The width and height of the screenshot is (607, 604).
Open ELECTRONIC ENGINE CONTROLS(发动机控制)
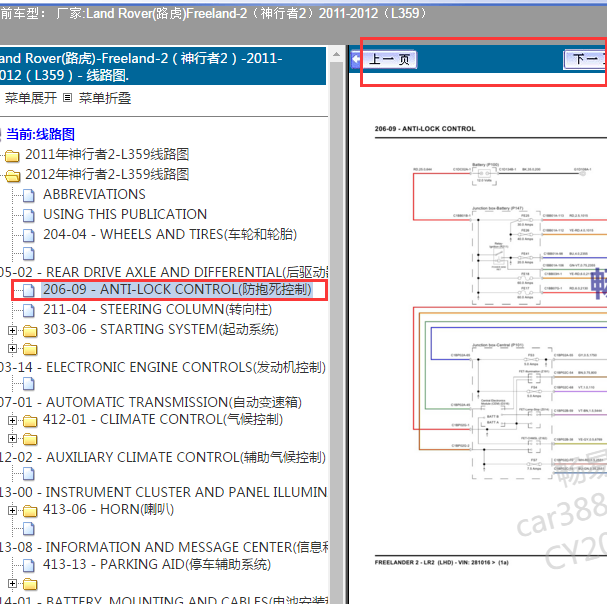163,367
